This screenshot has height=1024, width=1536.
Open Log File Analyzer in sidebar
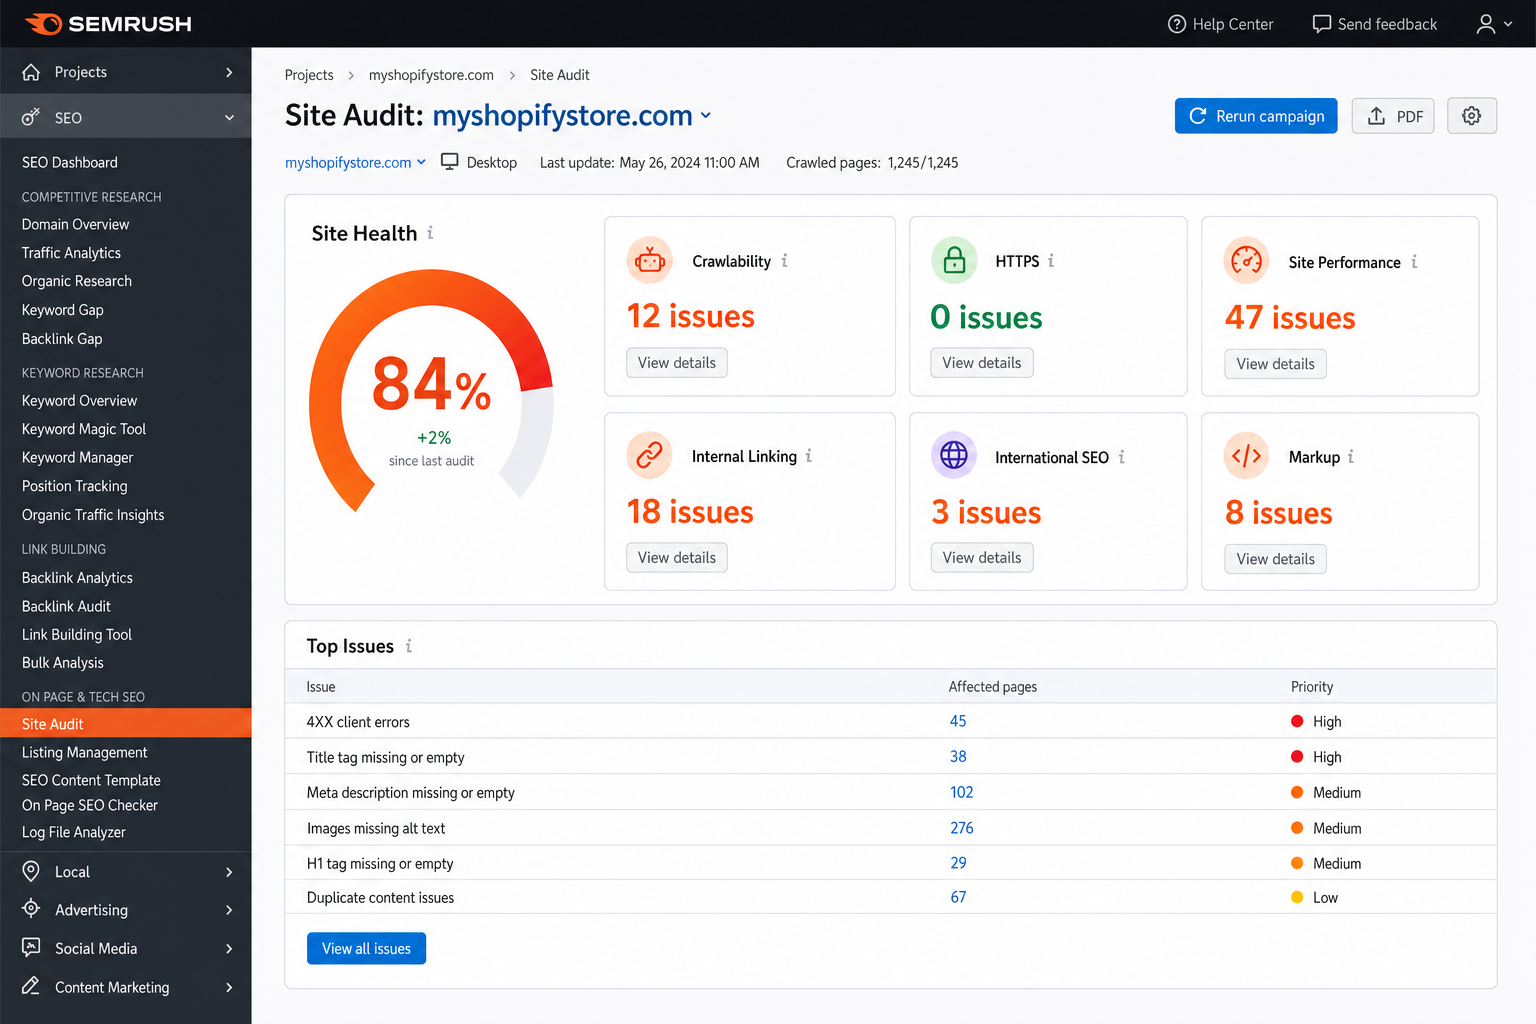(x=74, y=832)
